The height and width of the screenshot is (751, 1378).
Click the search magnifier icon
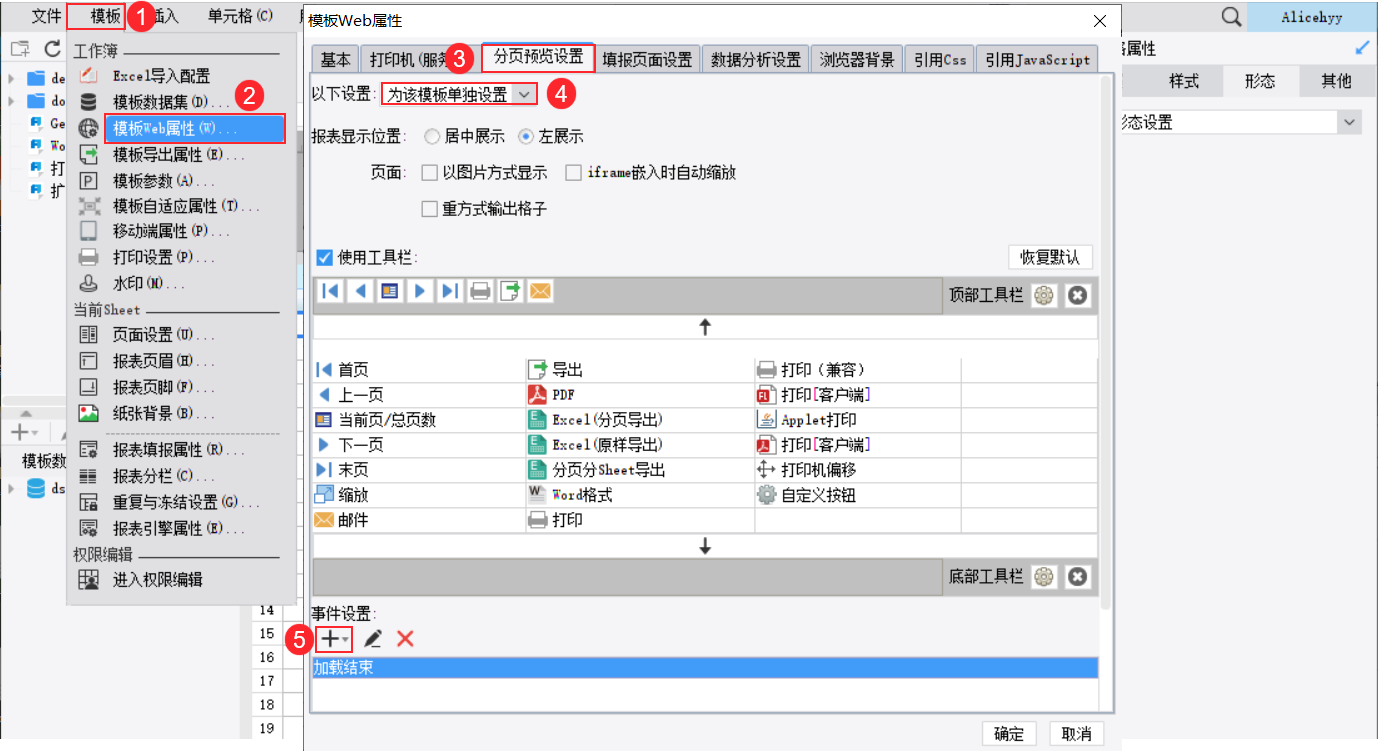tap(1232, 17)
